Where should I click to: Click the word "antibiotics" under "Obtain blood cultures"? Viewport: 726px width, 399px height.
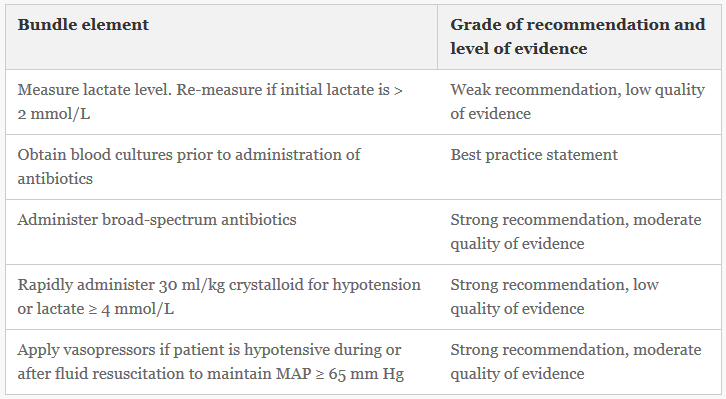coord(55,179)
